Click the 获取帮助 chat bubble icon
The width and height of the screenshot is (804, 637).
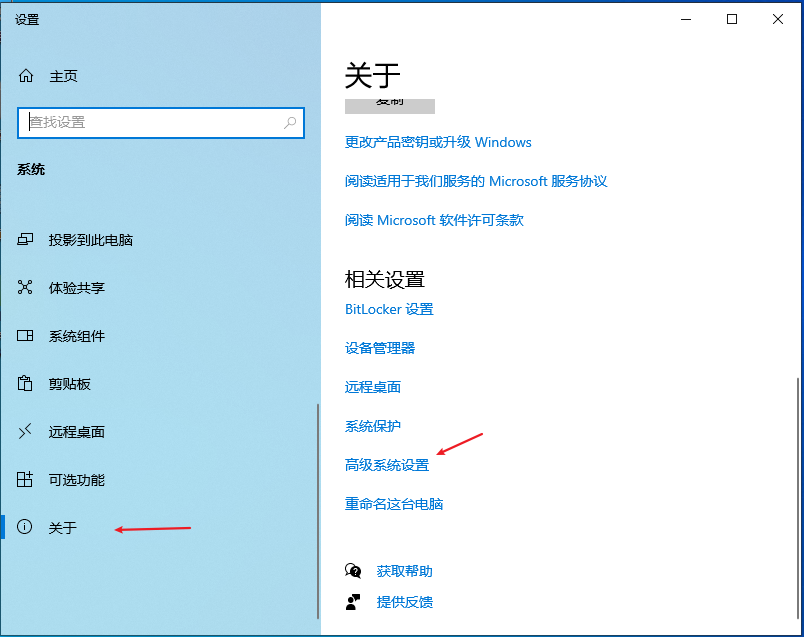pyautogui.click(x=353, y=571)
